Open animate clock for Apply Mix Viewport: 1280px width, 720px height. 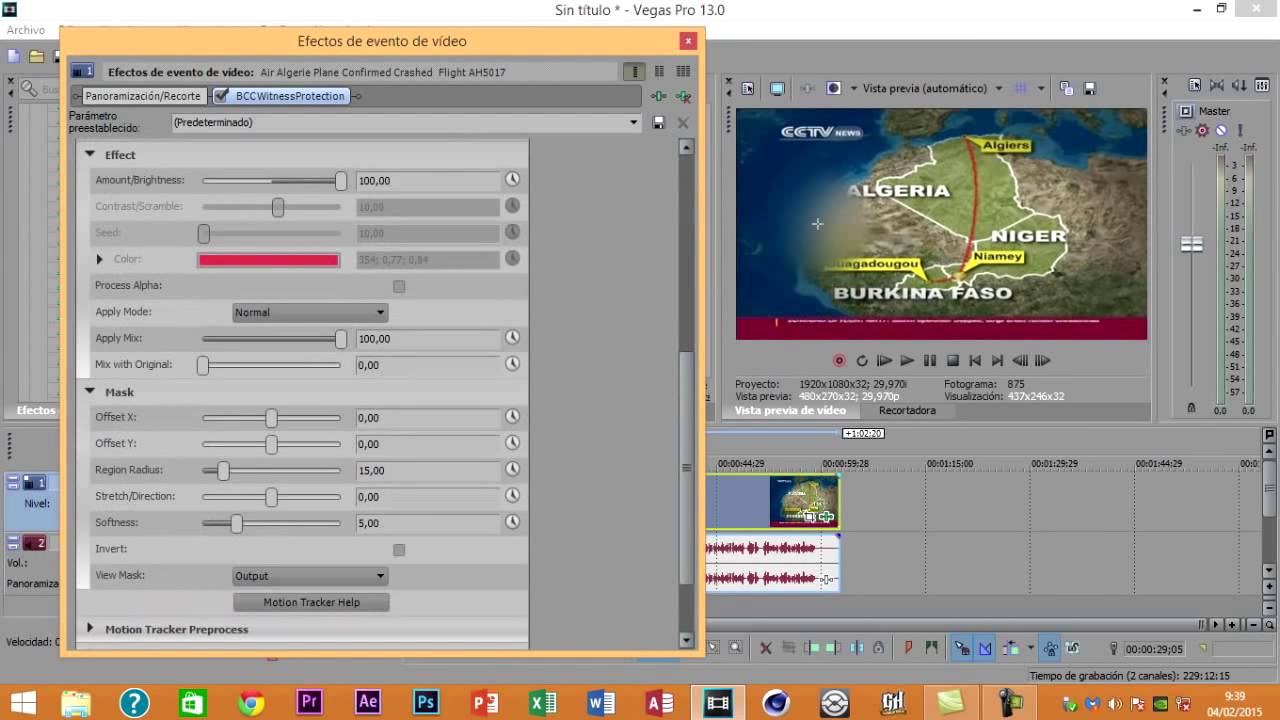pos(512,338)
